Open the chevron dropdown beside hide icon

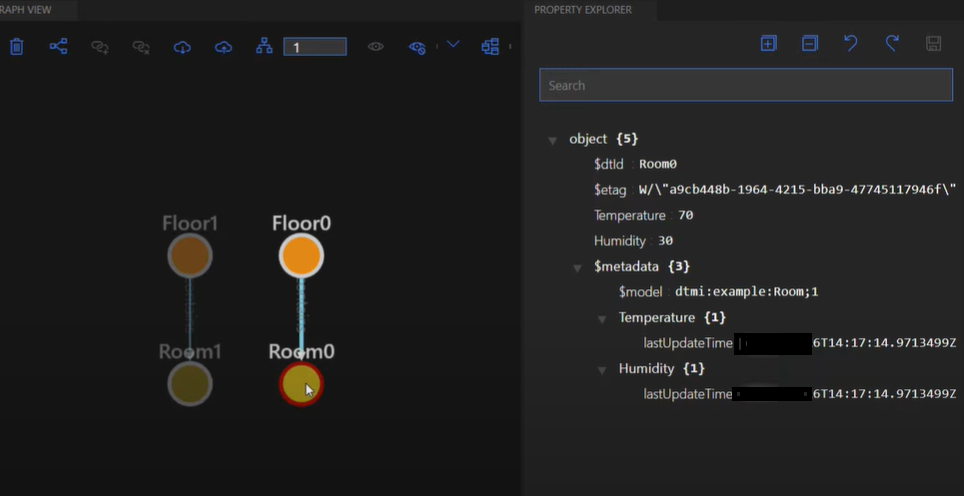(453, 44)
